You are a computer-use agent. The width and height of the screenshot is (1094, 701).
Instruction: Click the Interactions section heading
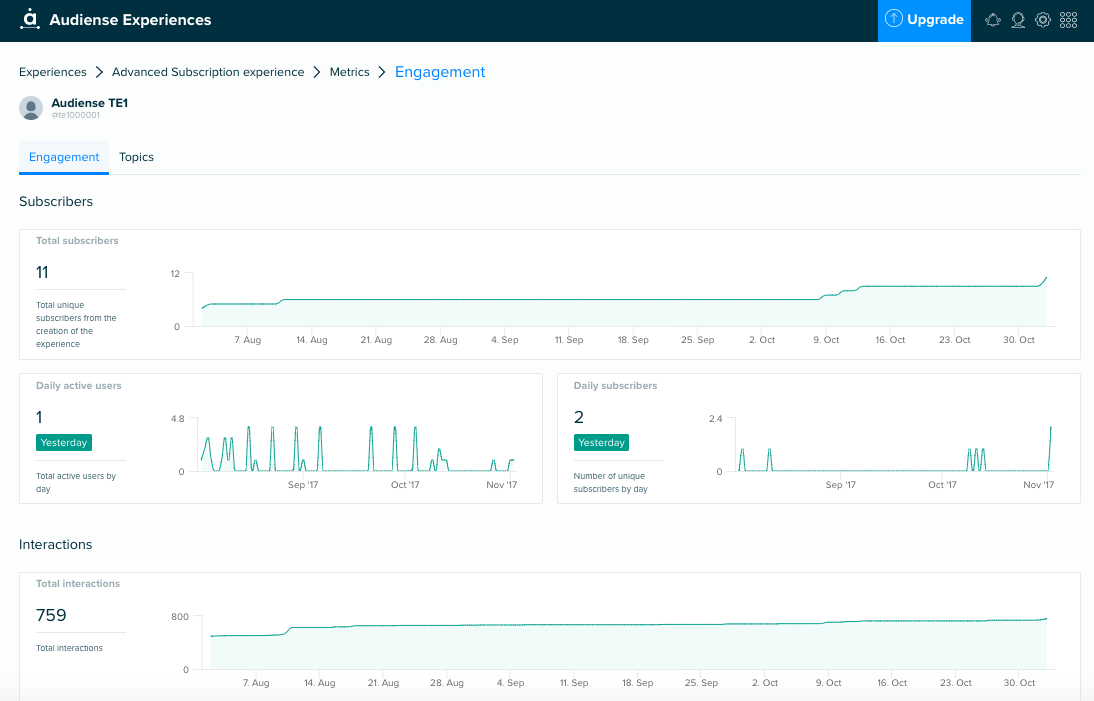tap(56, 545)
